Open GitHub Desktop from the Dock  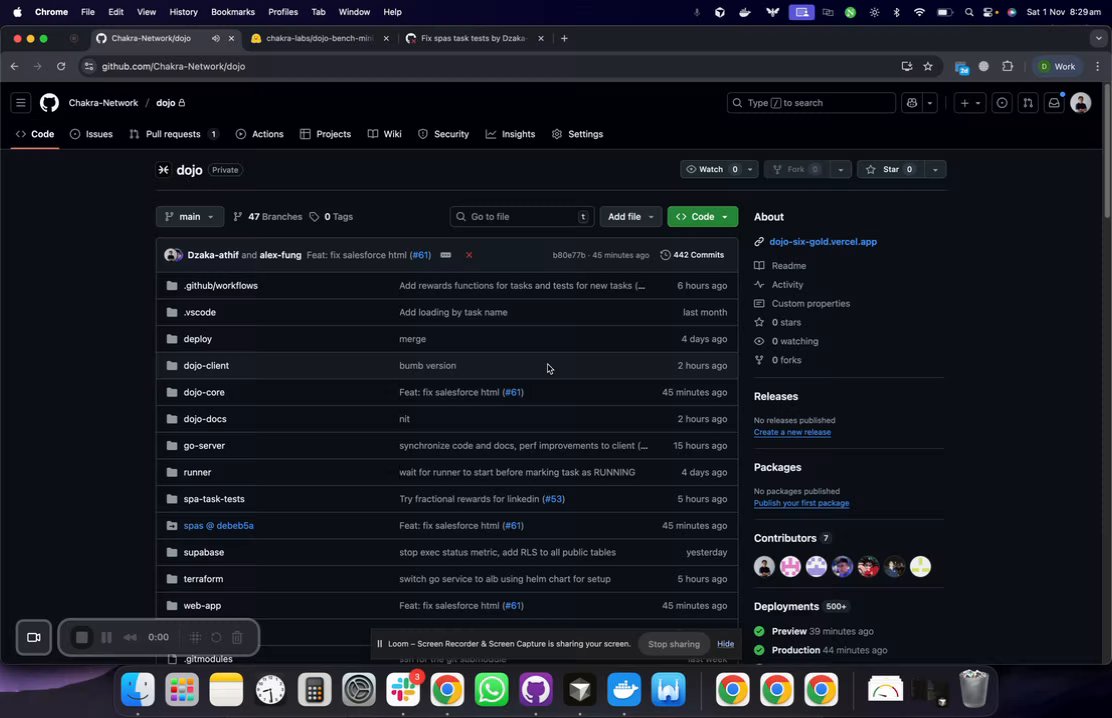[535, 690]
